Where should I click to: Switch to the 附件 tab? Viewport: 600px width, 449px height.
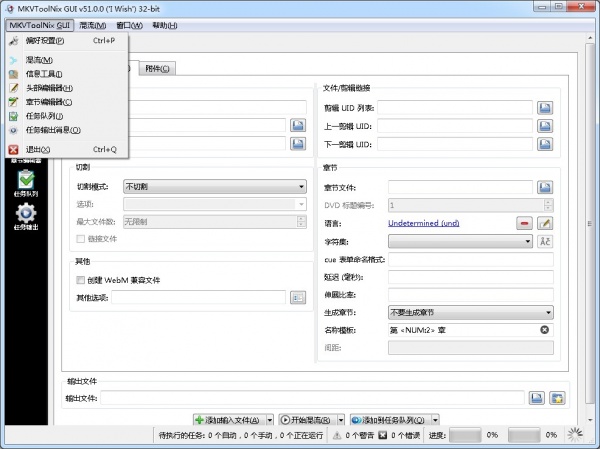[x=157, y=69]
